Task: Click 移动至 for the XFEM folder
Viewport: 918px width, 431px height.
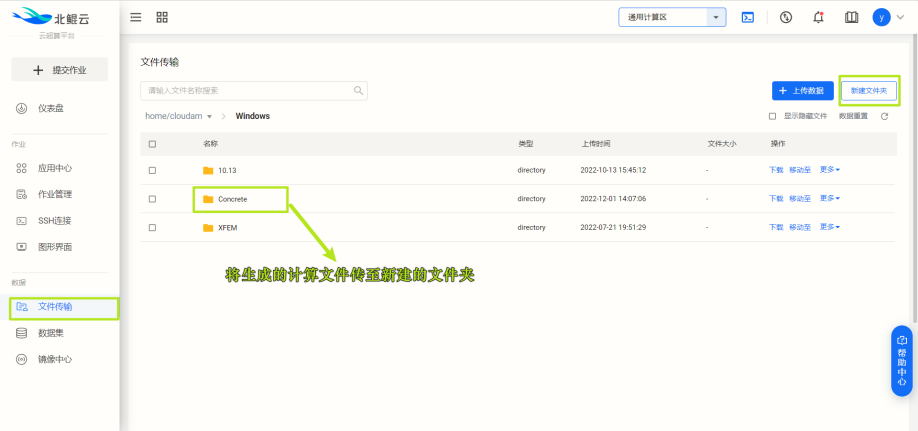Action: coord(800,227)
